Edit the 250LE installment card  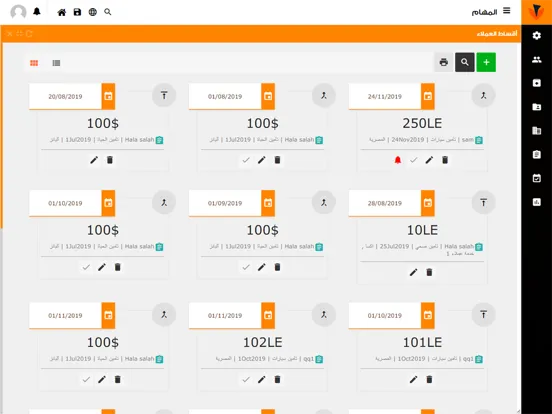point(429,160)
